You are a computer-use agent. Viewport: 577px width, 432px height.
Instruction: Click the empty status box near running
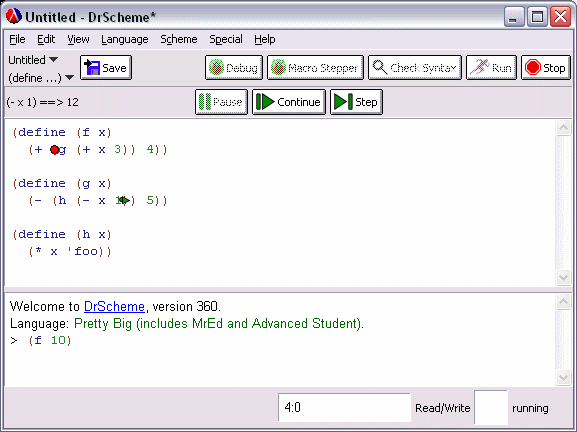coord(491,407)
